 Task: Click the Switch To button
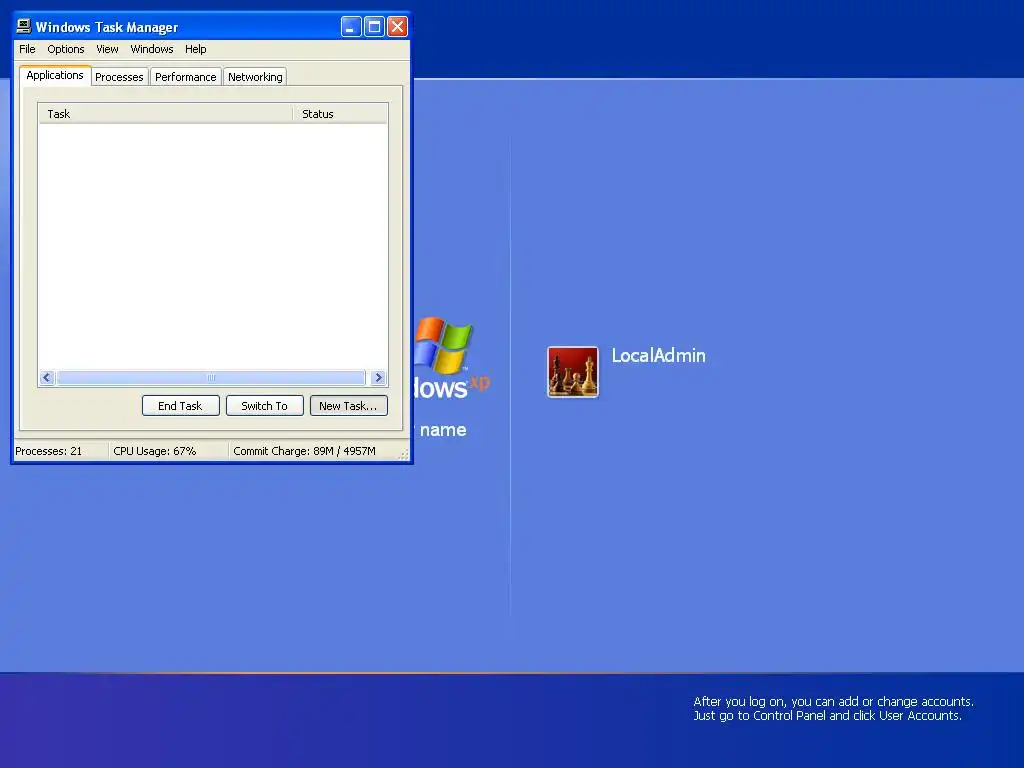264,406
